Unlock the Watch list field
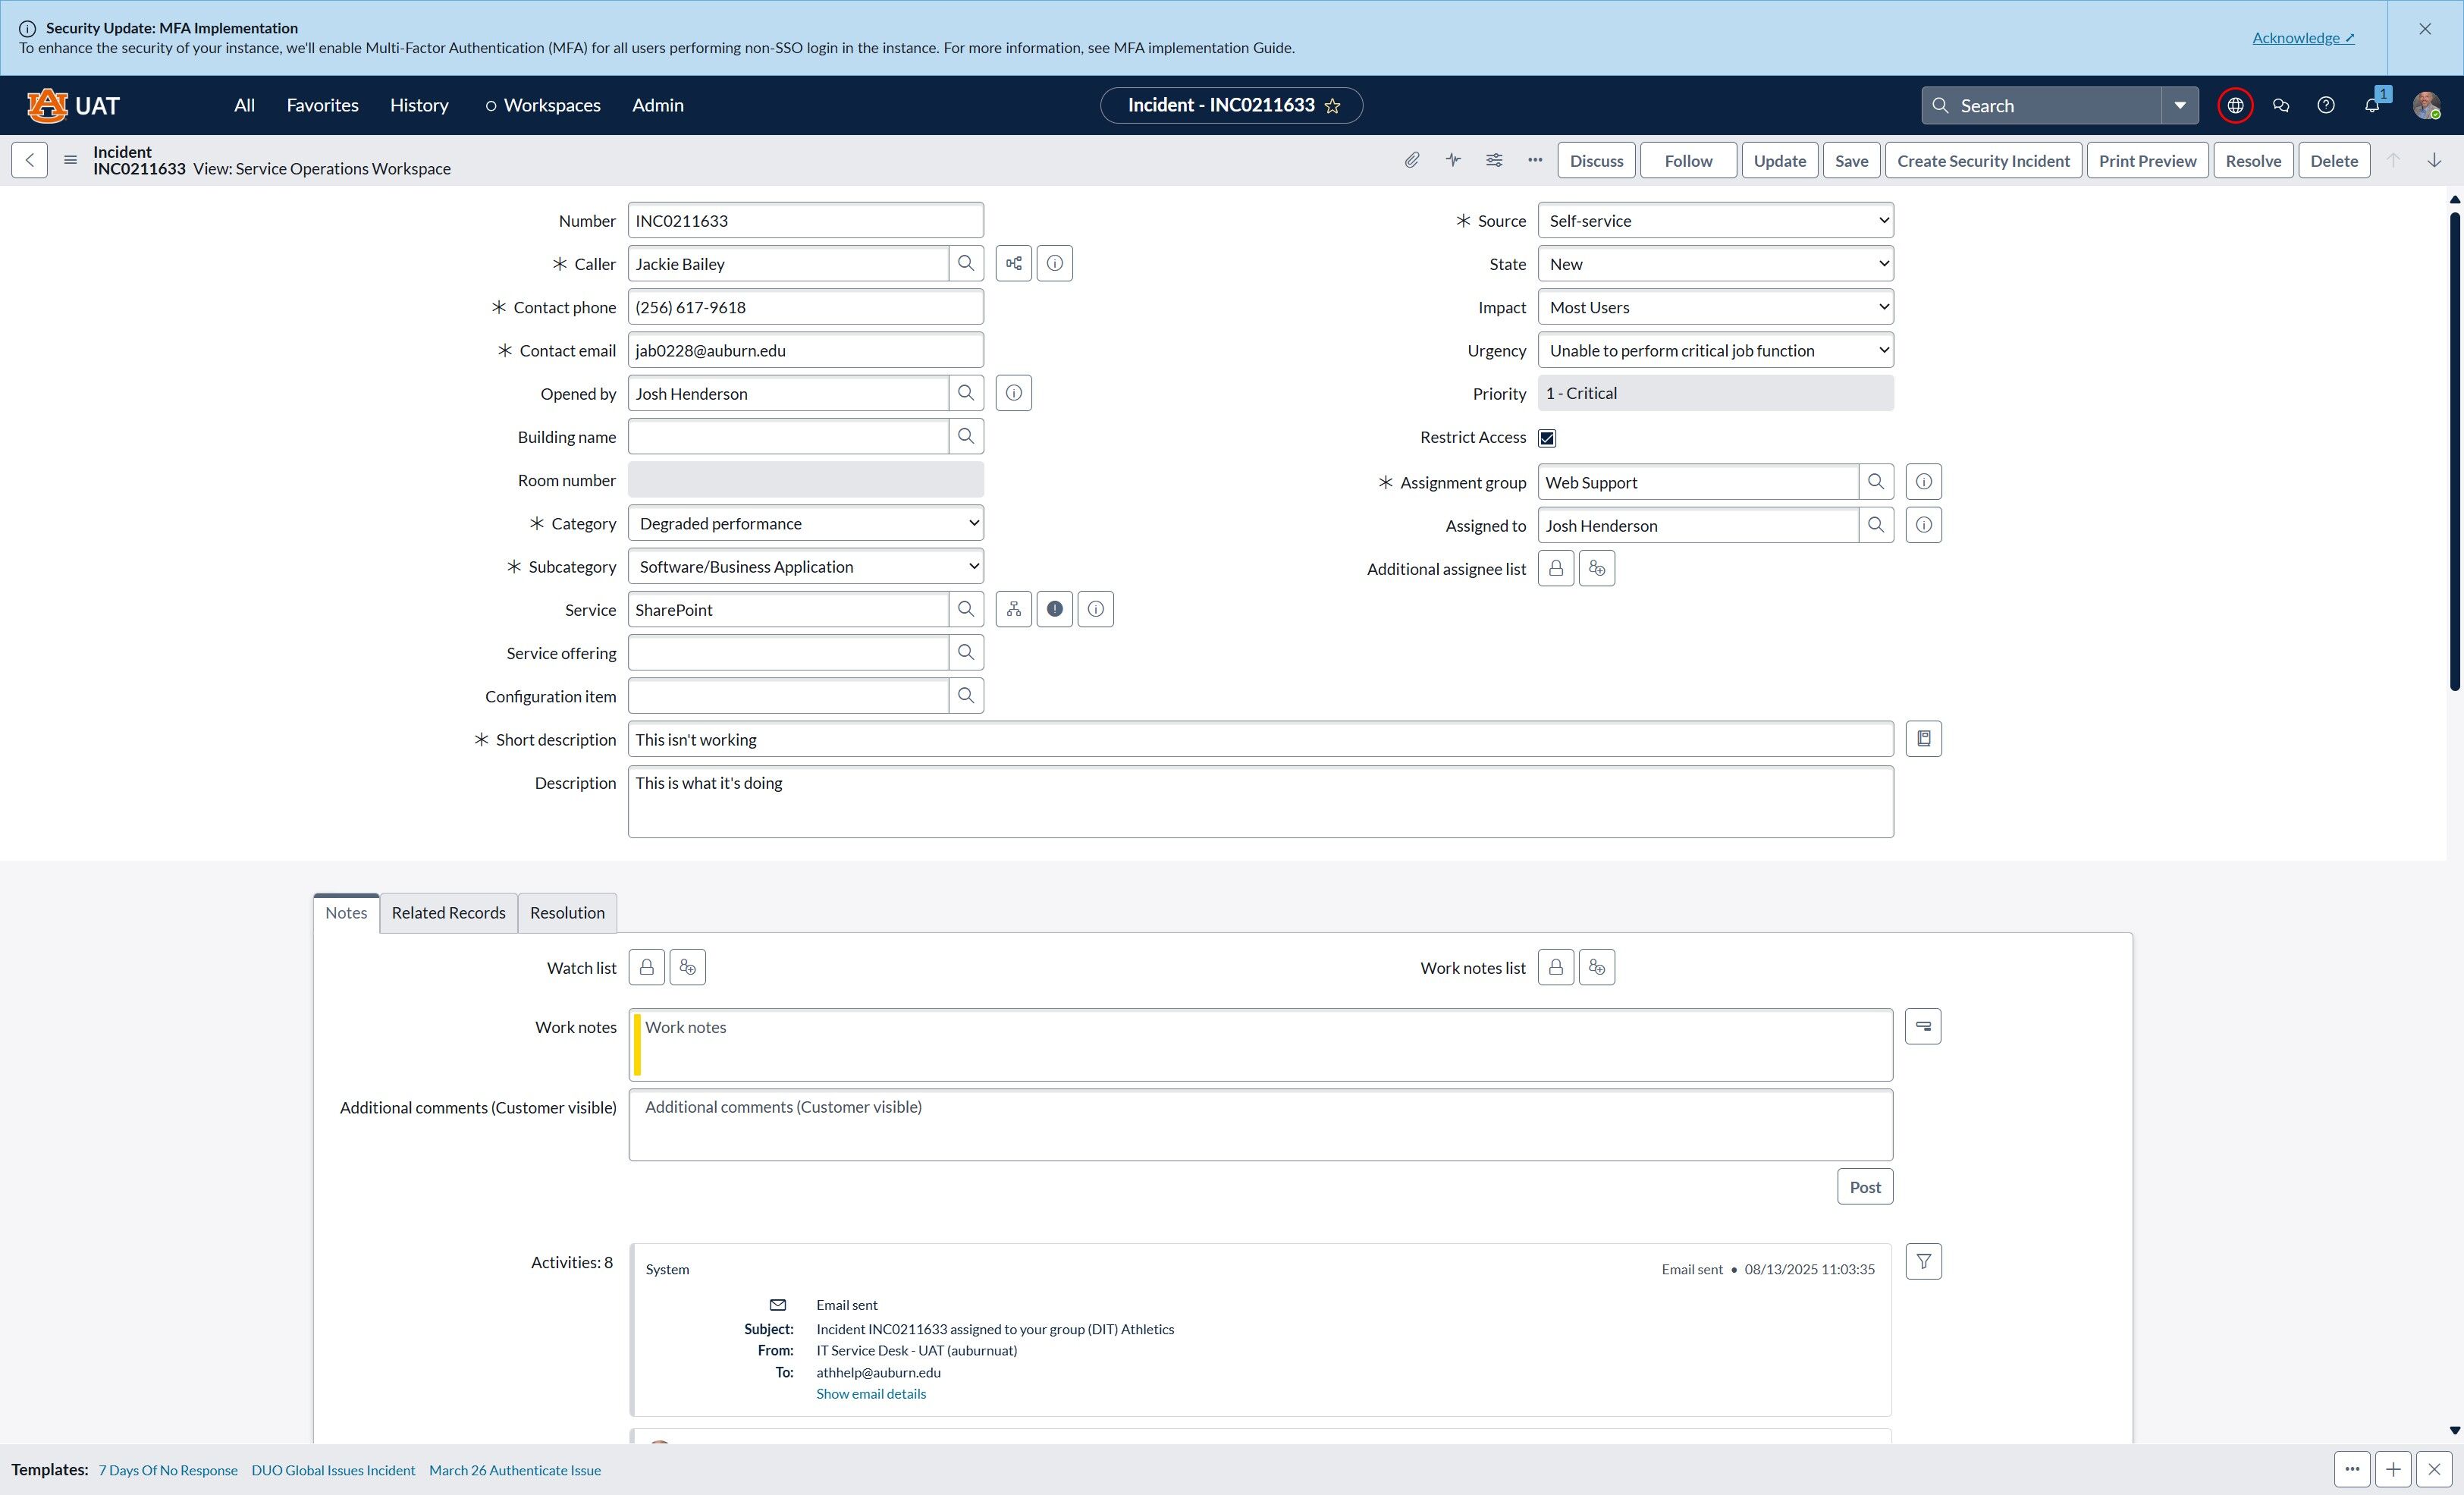 (x=647, y=967)
